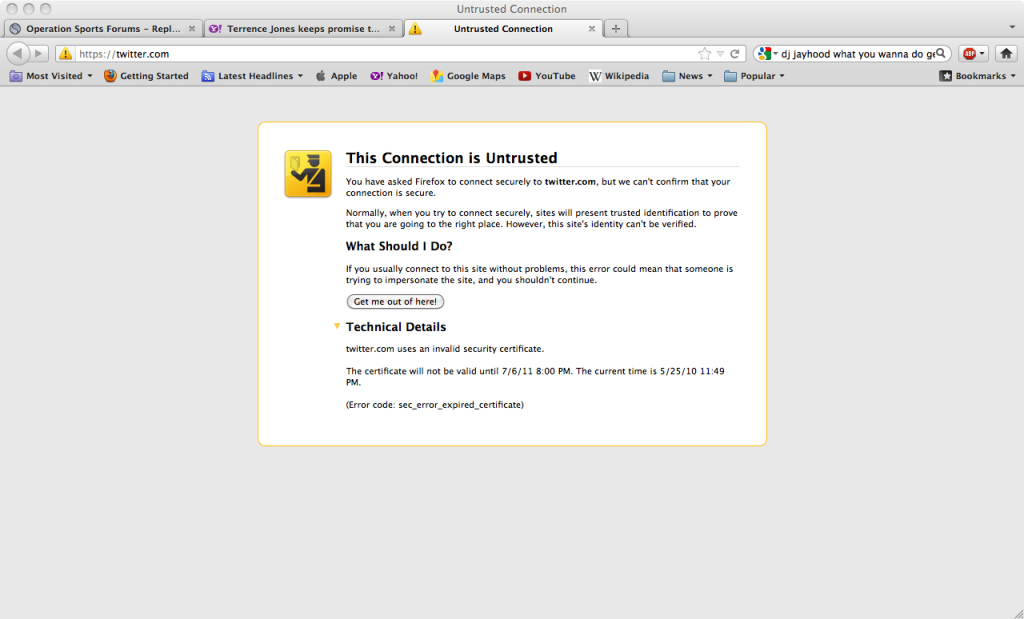1024x619 pixels.
Task: Open the Bookmarks menu button
Action: pyautogui.click(x=978, y=76)
